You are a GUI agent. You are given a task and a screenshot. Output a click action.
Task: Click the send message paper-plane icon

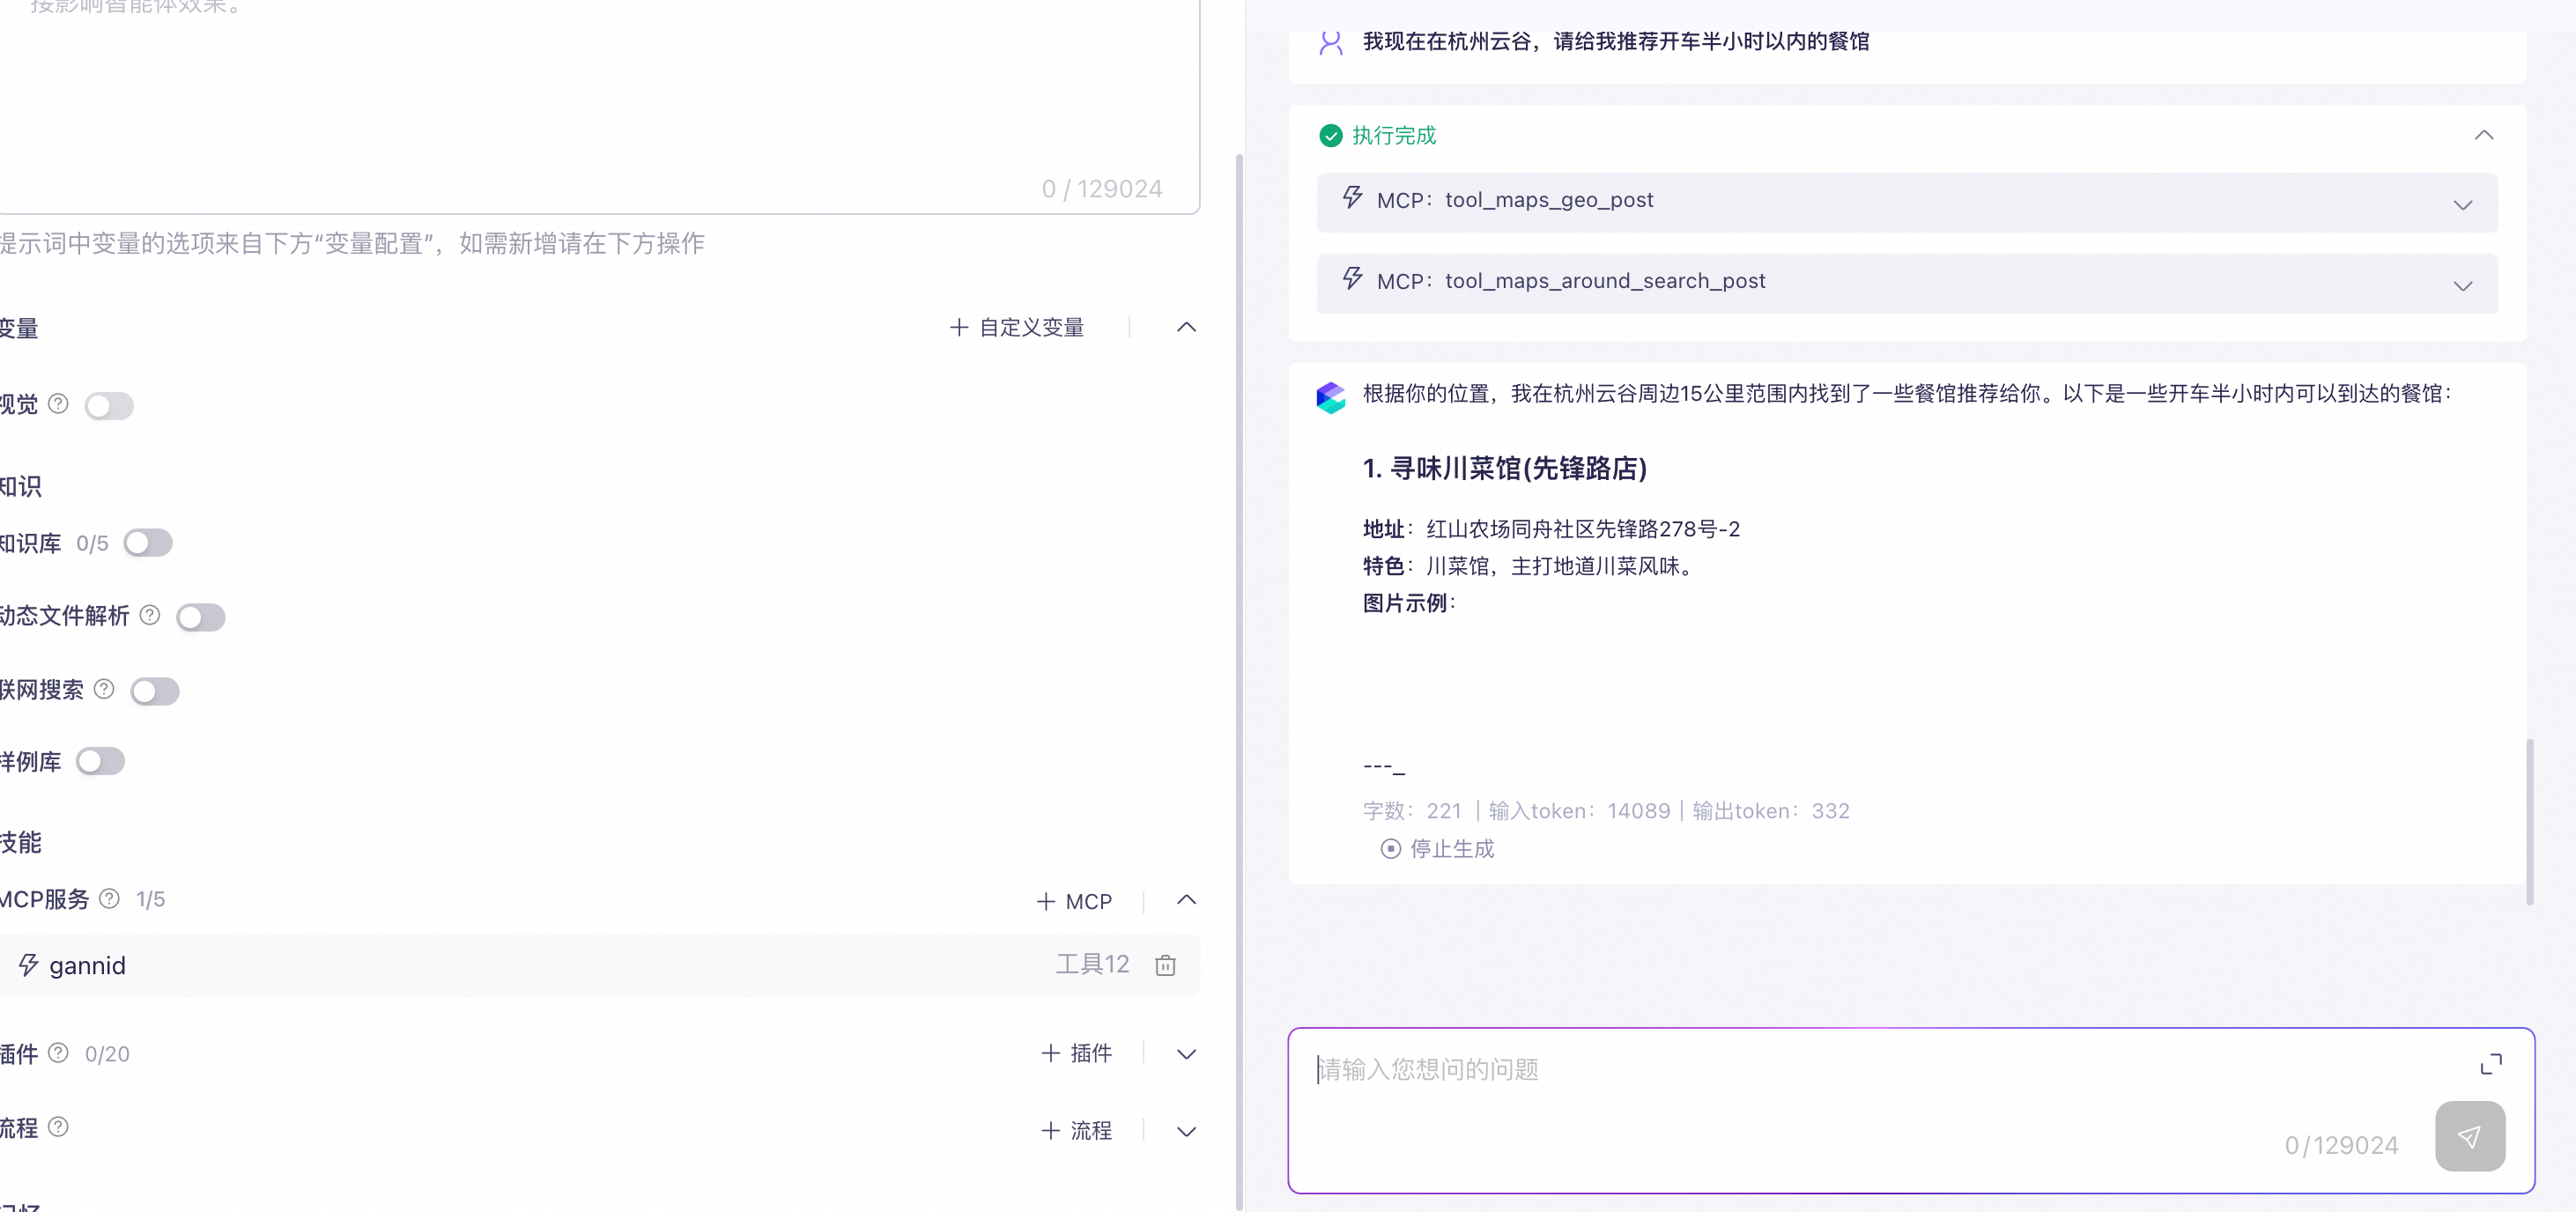[2469, 1136]
